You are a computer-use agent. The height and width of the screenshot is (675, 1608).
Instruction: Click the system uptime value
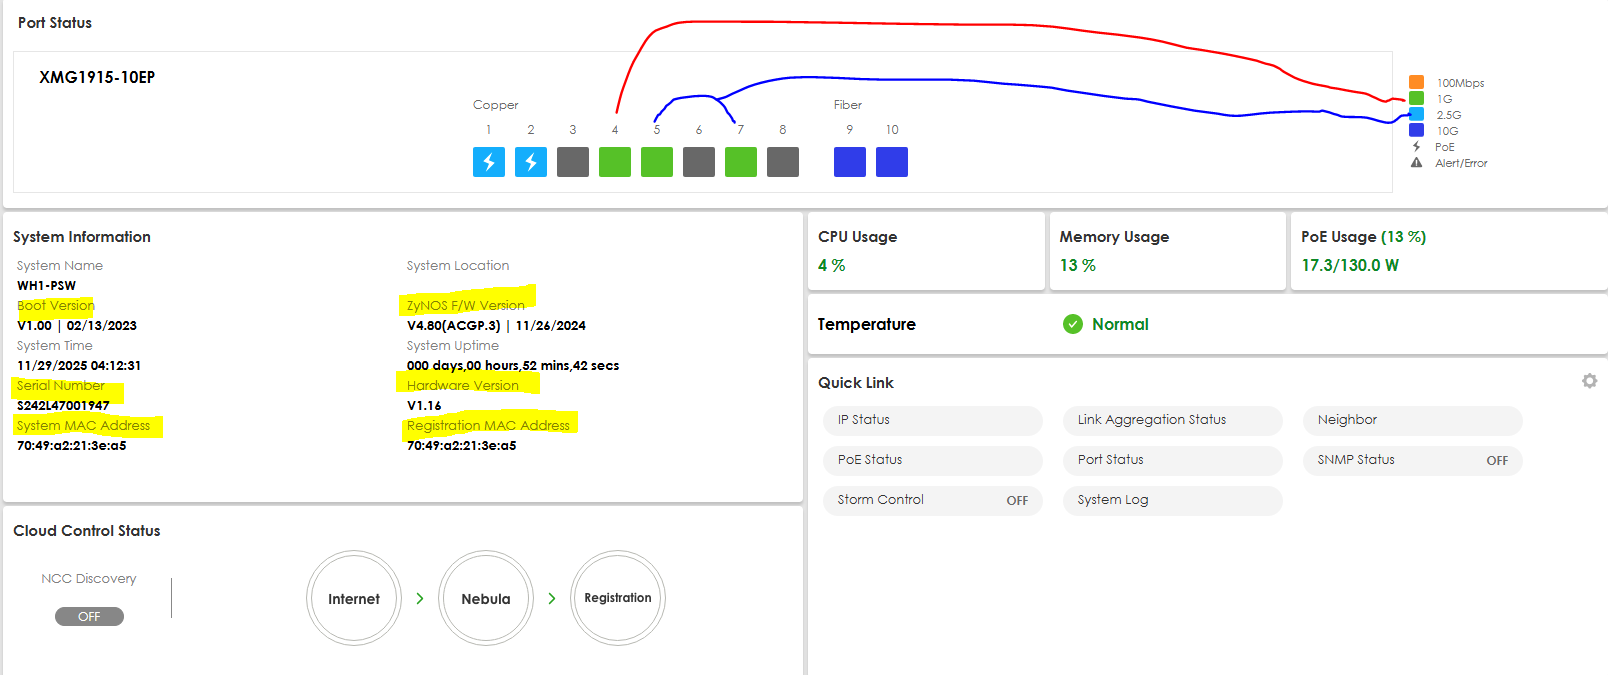[x=513, y=365]
